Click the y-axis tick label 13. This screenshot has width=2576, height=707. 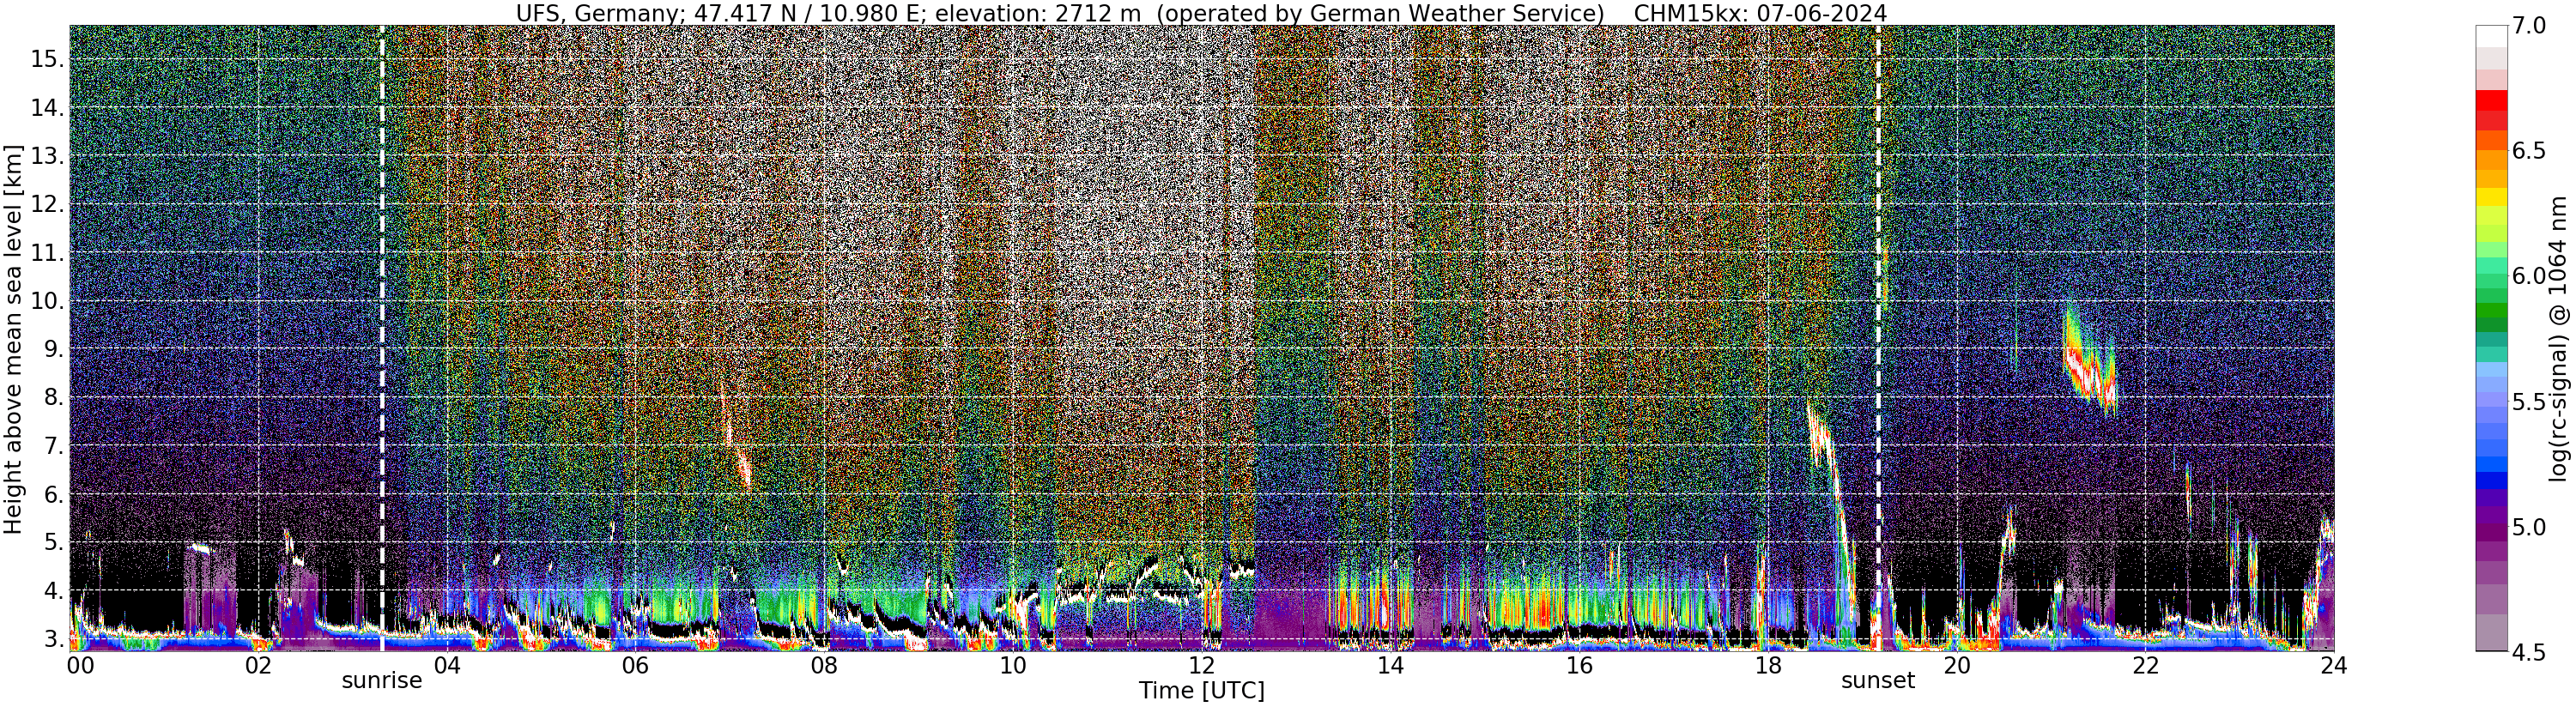pos(47,156)
